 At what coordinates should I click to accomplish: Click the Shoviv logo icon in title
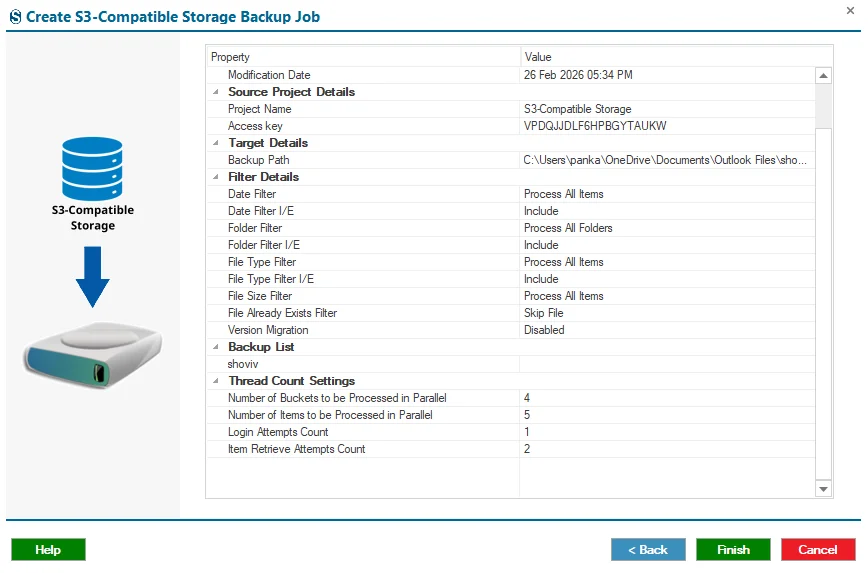(x=16, y=17)
